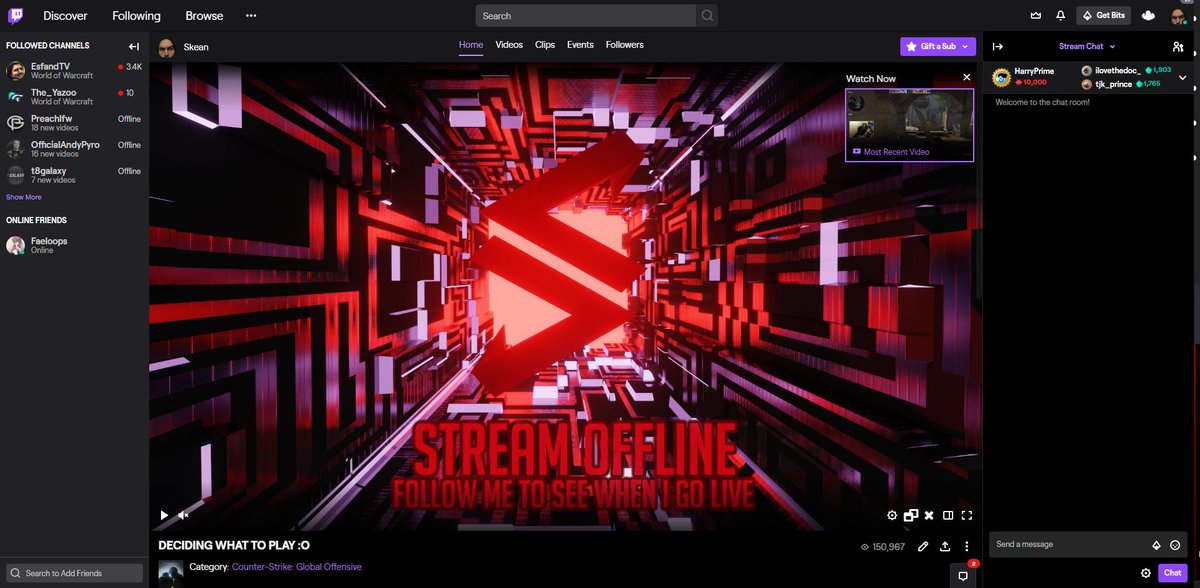Open the three-dot options below the player
This screenshot has width=1200, height=588.
967,546
